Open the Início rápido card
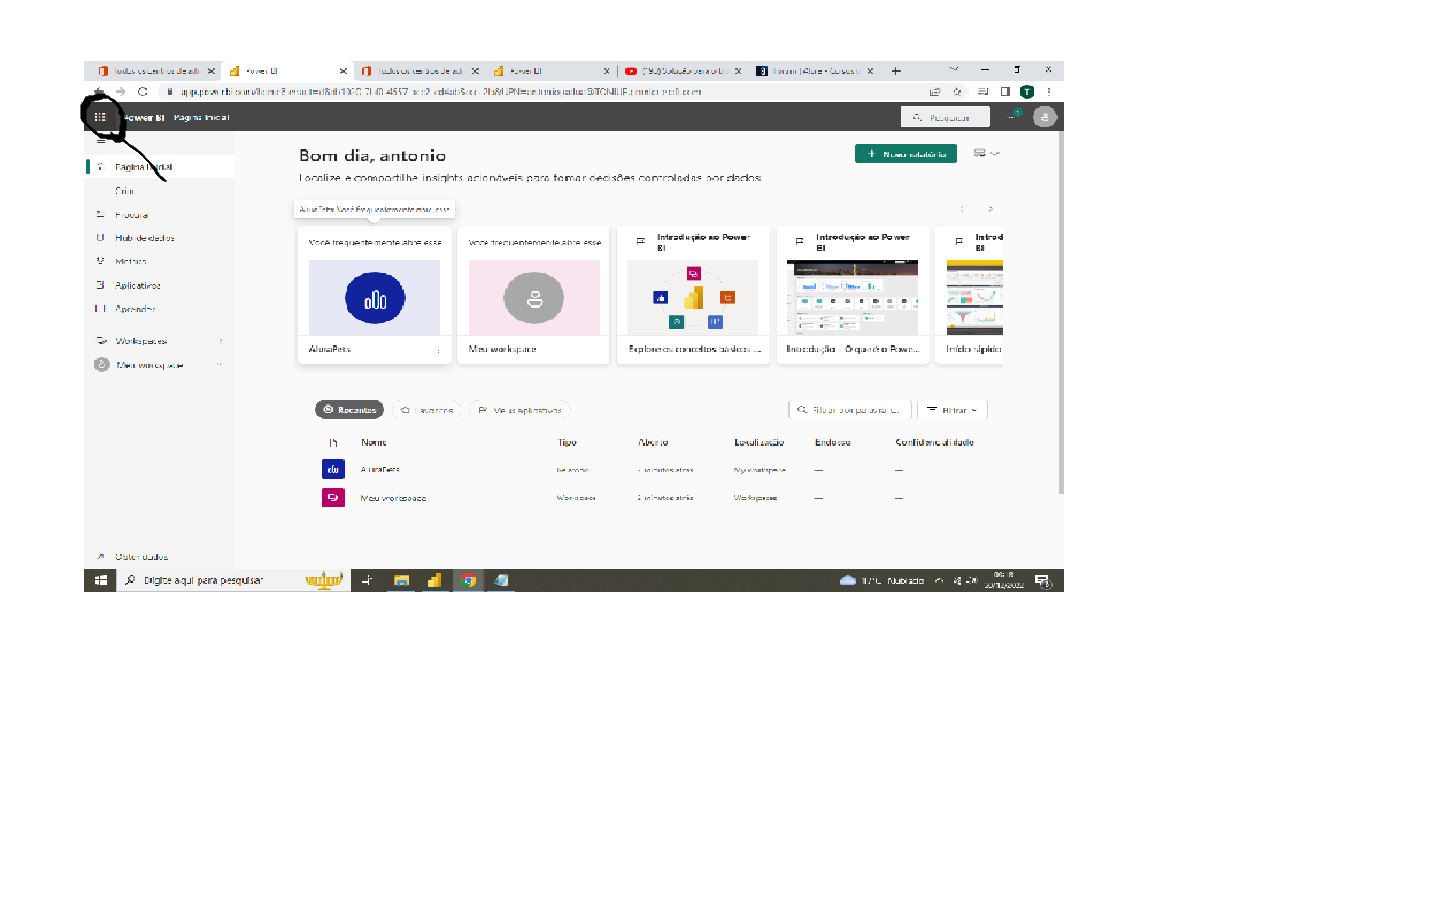The width and height of the screenshot is (1440, 900). tap(970, 295)
